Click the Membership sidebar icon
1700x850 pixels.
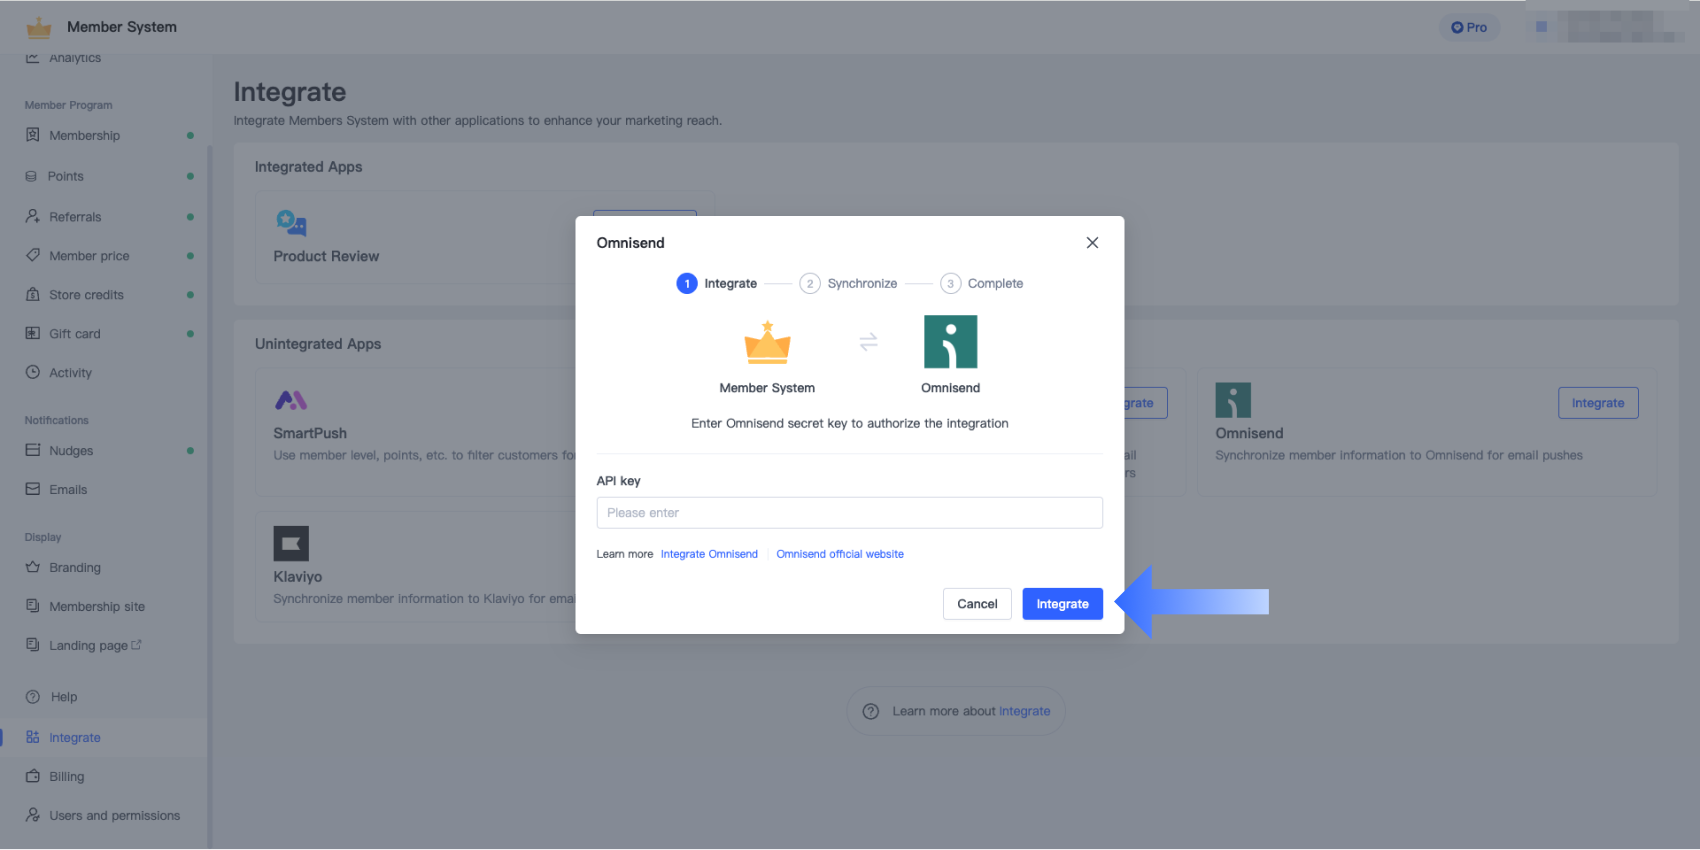pyautogui.click(x=33, y=135)
